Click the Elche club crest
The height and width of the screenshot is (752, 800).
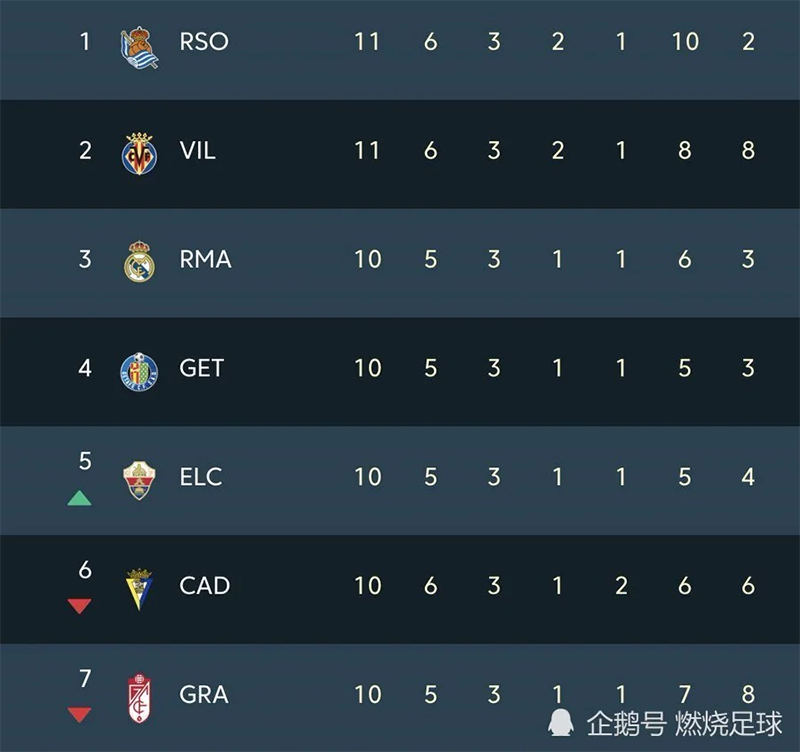point(139,480)
